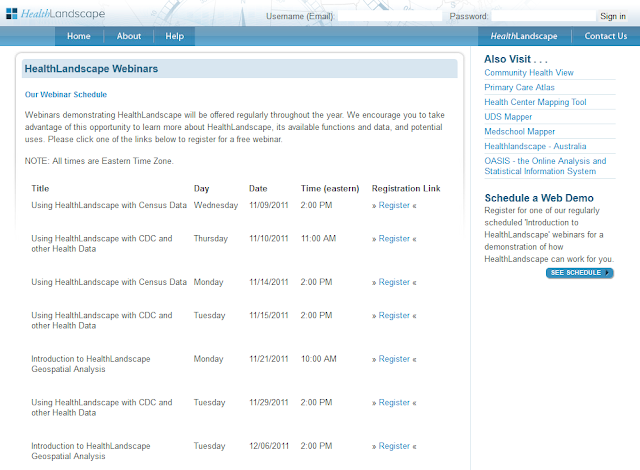Image resolution: width=640 pixels, height=470 pixels.
Task: Go to HealthLandscape nav tab
Action: pos(524,36)
